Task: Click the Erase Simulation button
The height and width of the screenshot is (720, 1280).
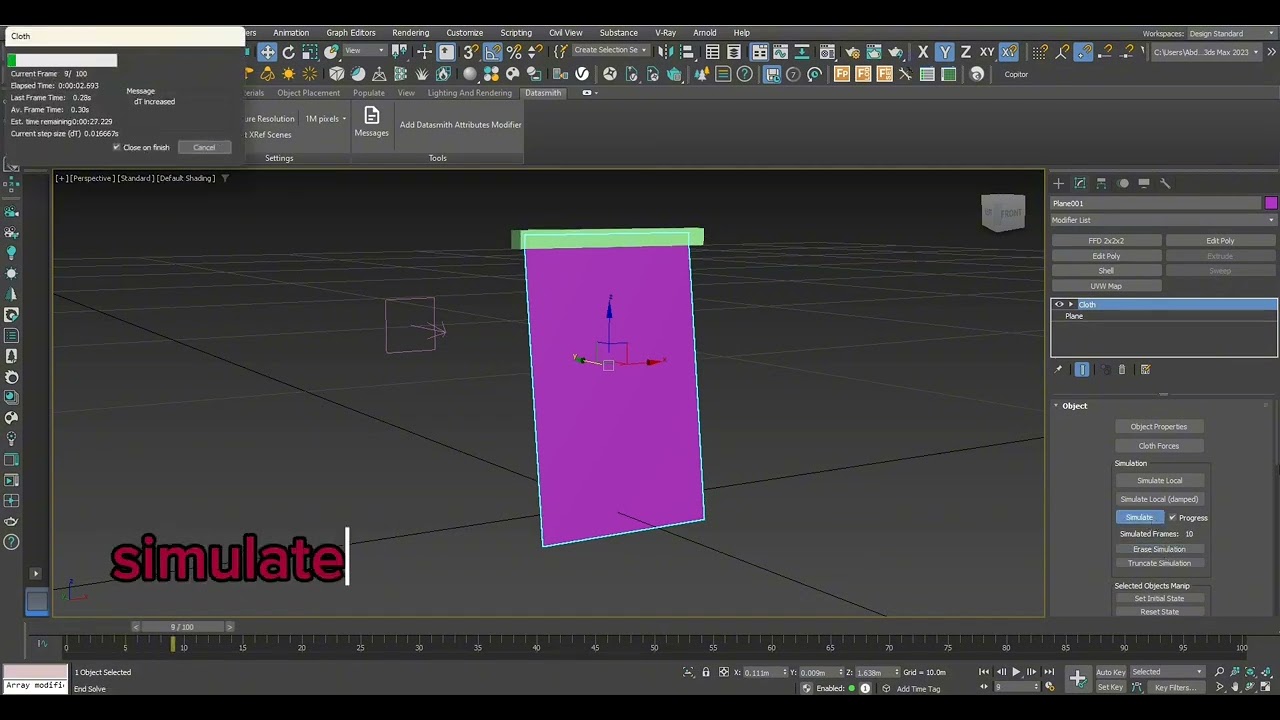Action: pos(1159,549)
